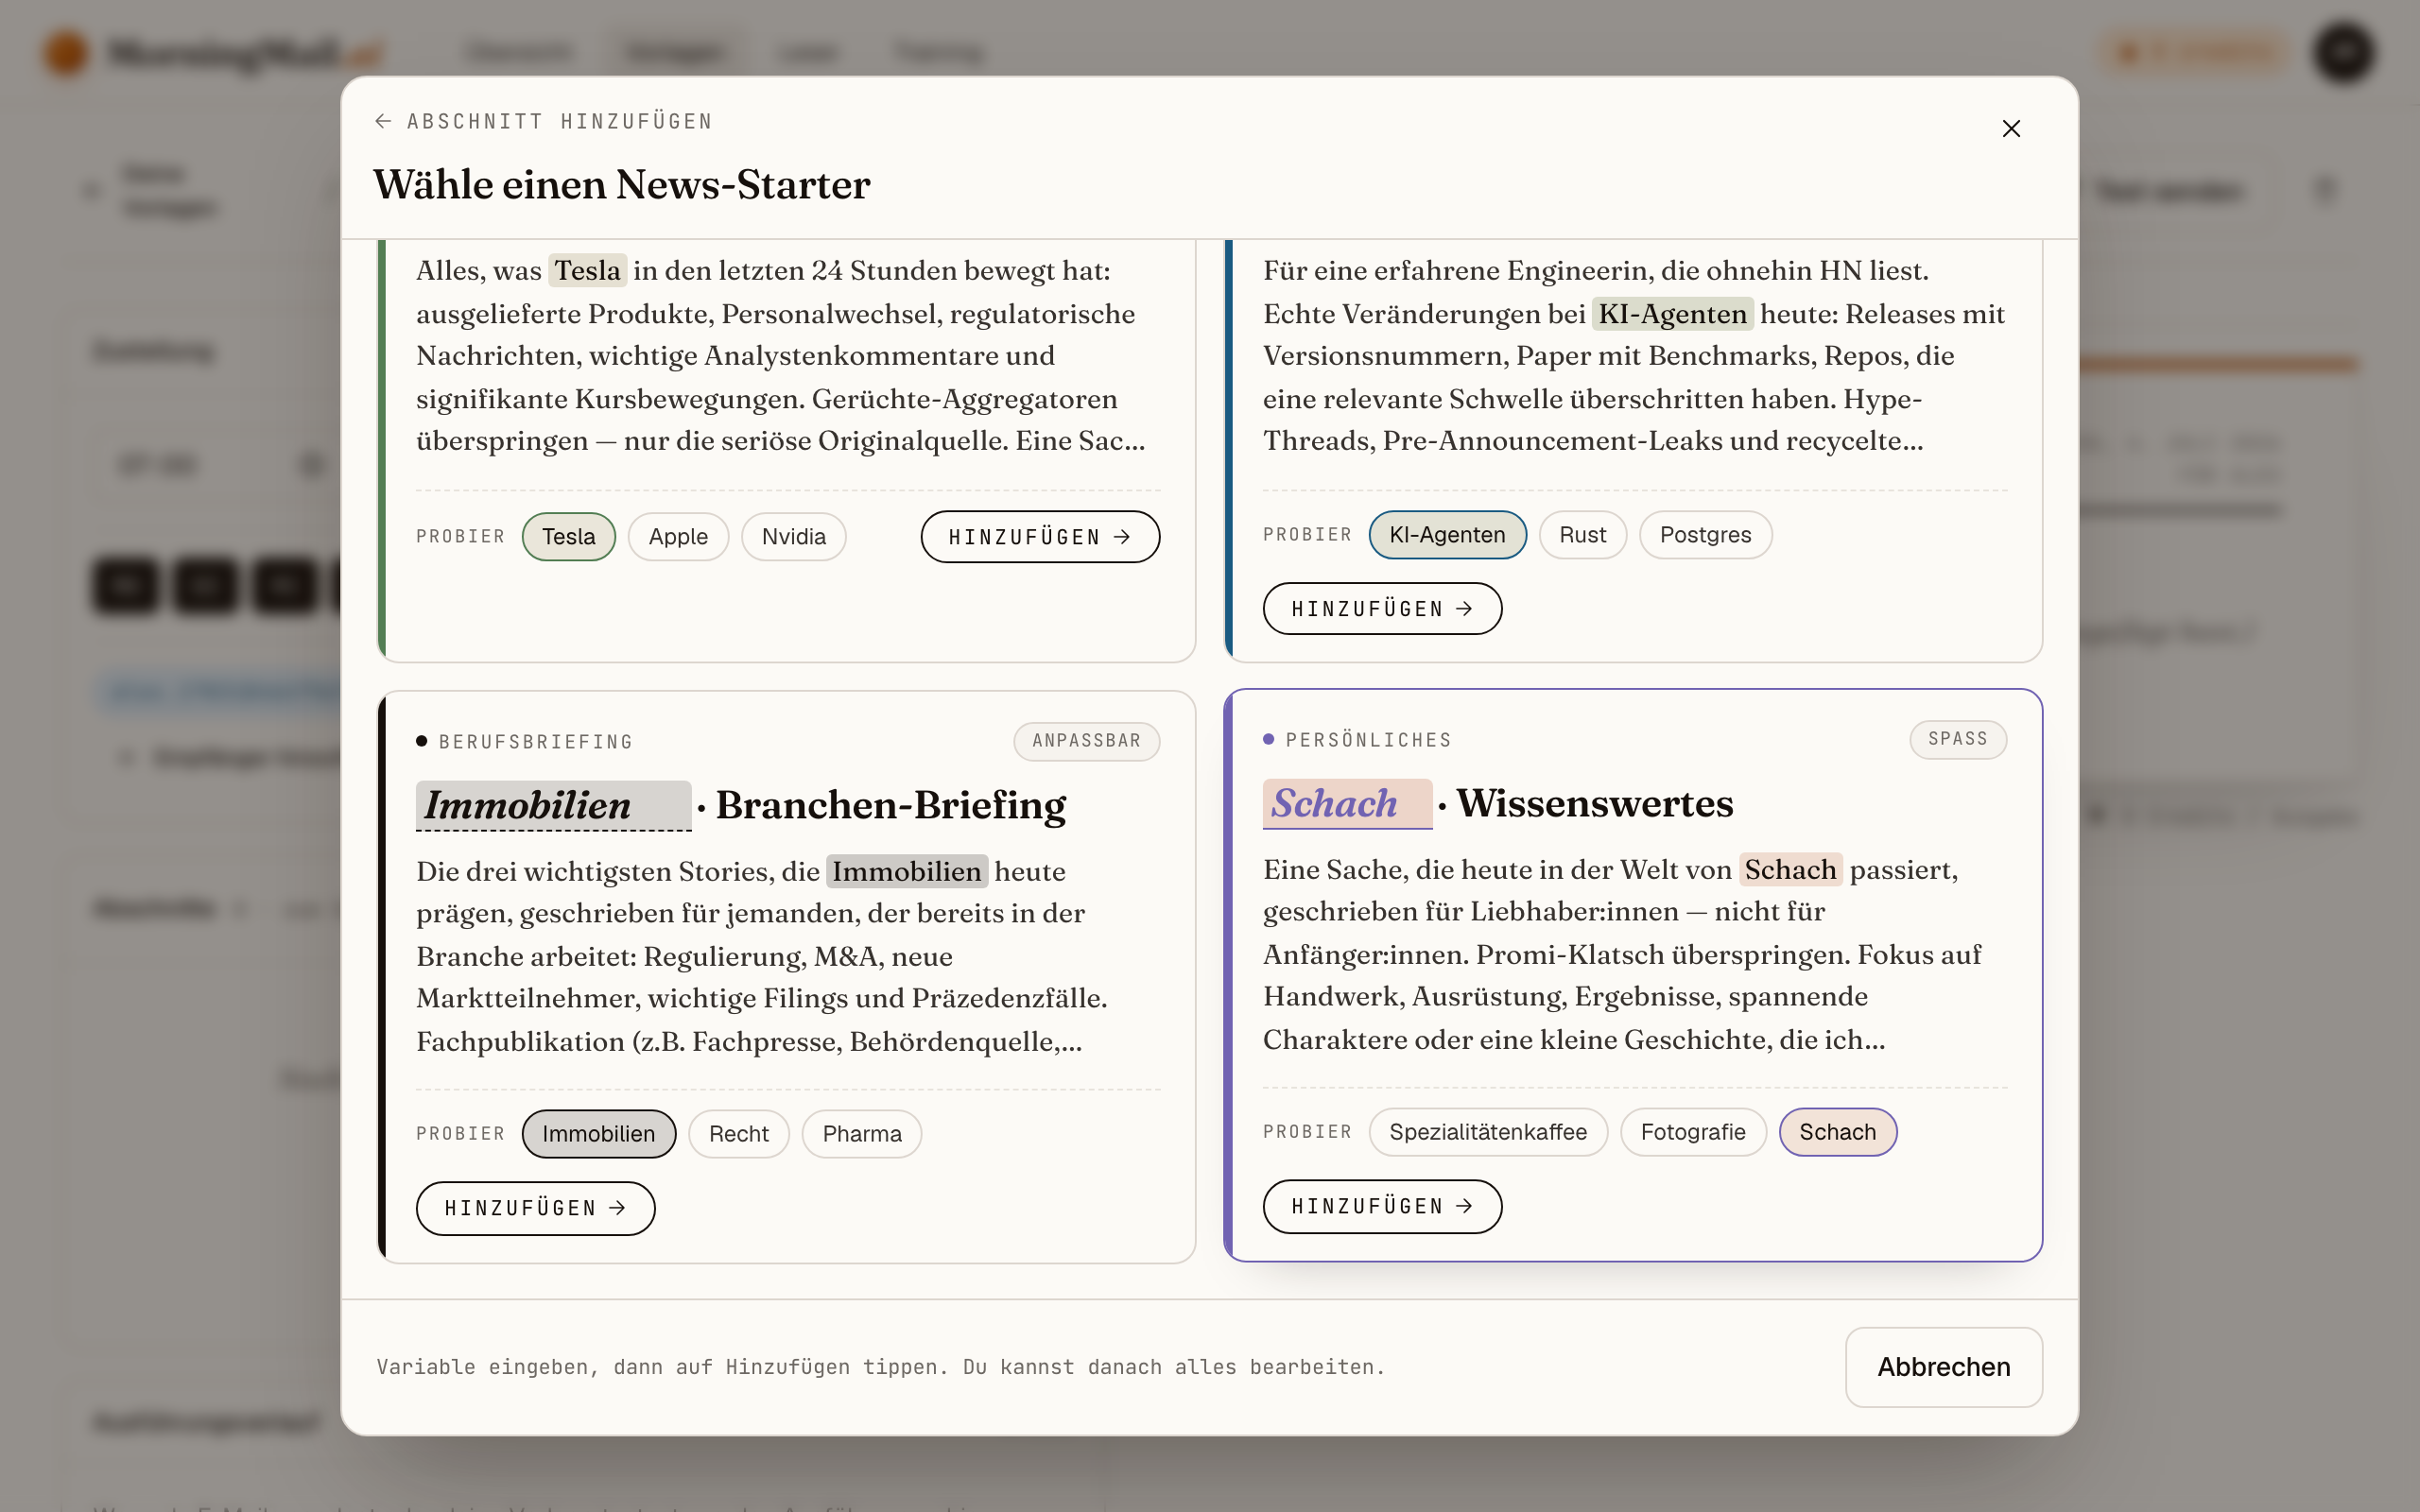This screenshot has width=2420, height=1512.
Task: Select the KI-Agenten chip
Action: 1447,535
